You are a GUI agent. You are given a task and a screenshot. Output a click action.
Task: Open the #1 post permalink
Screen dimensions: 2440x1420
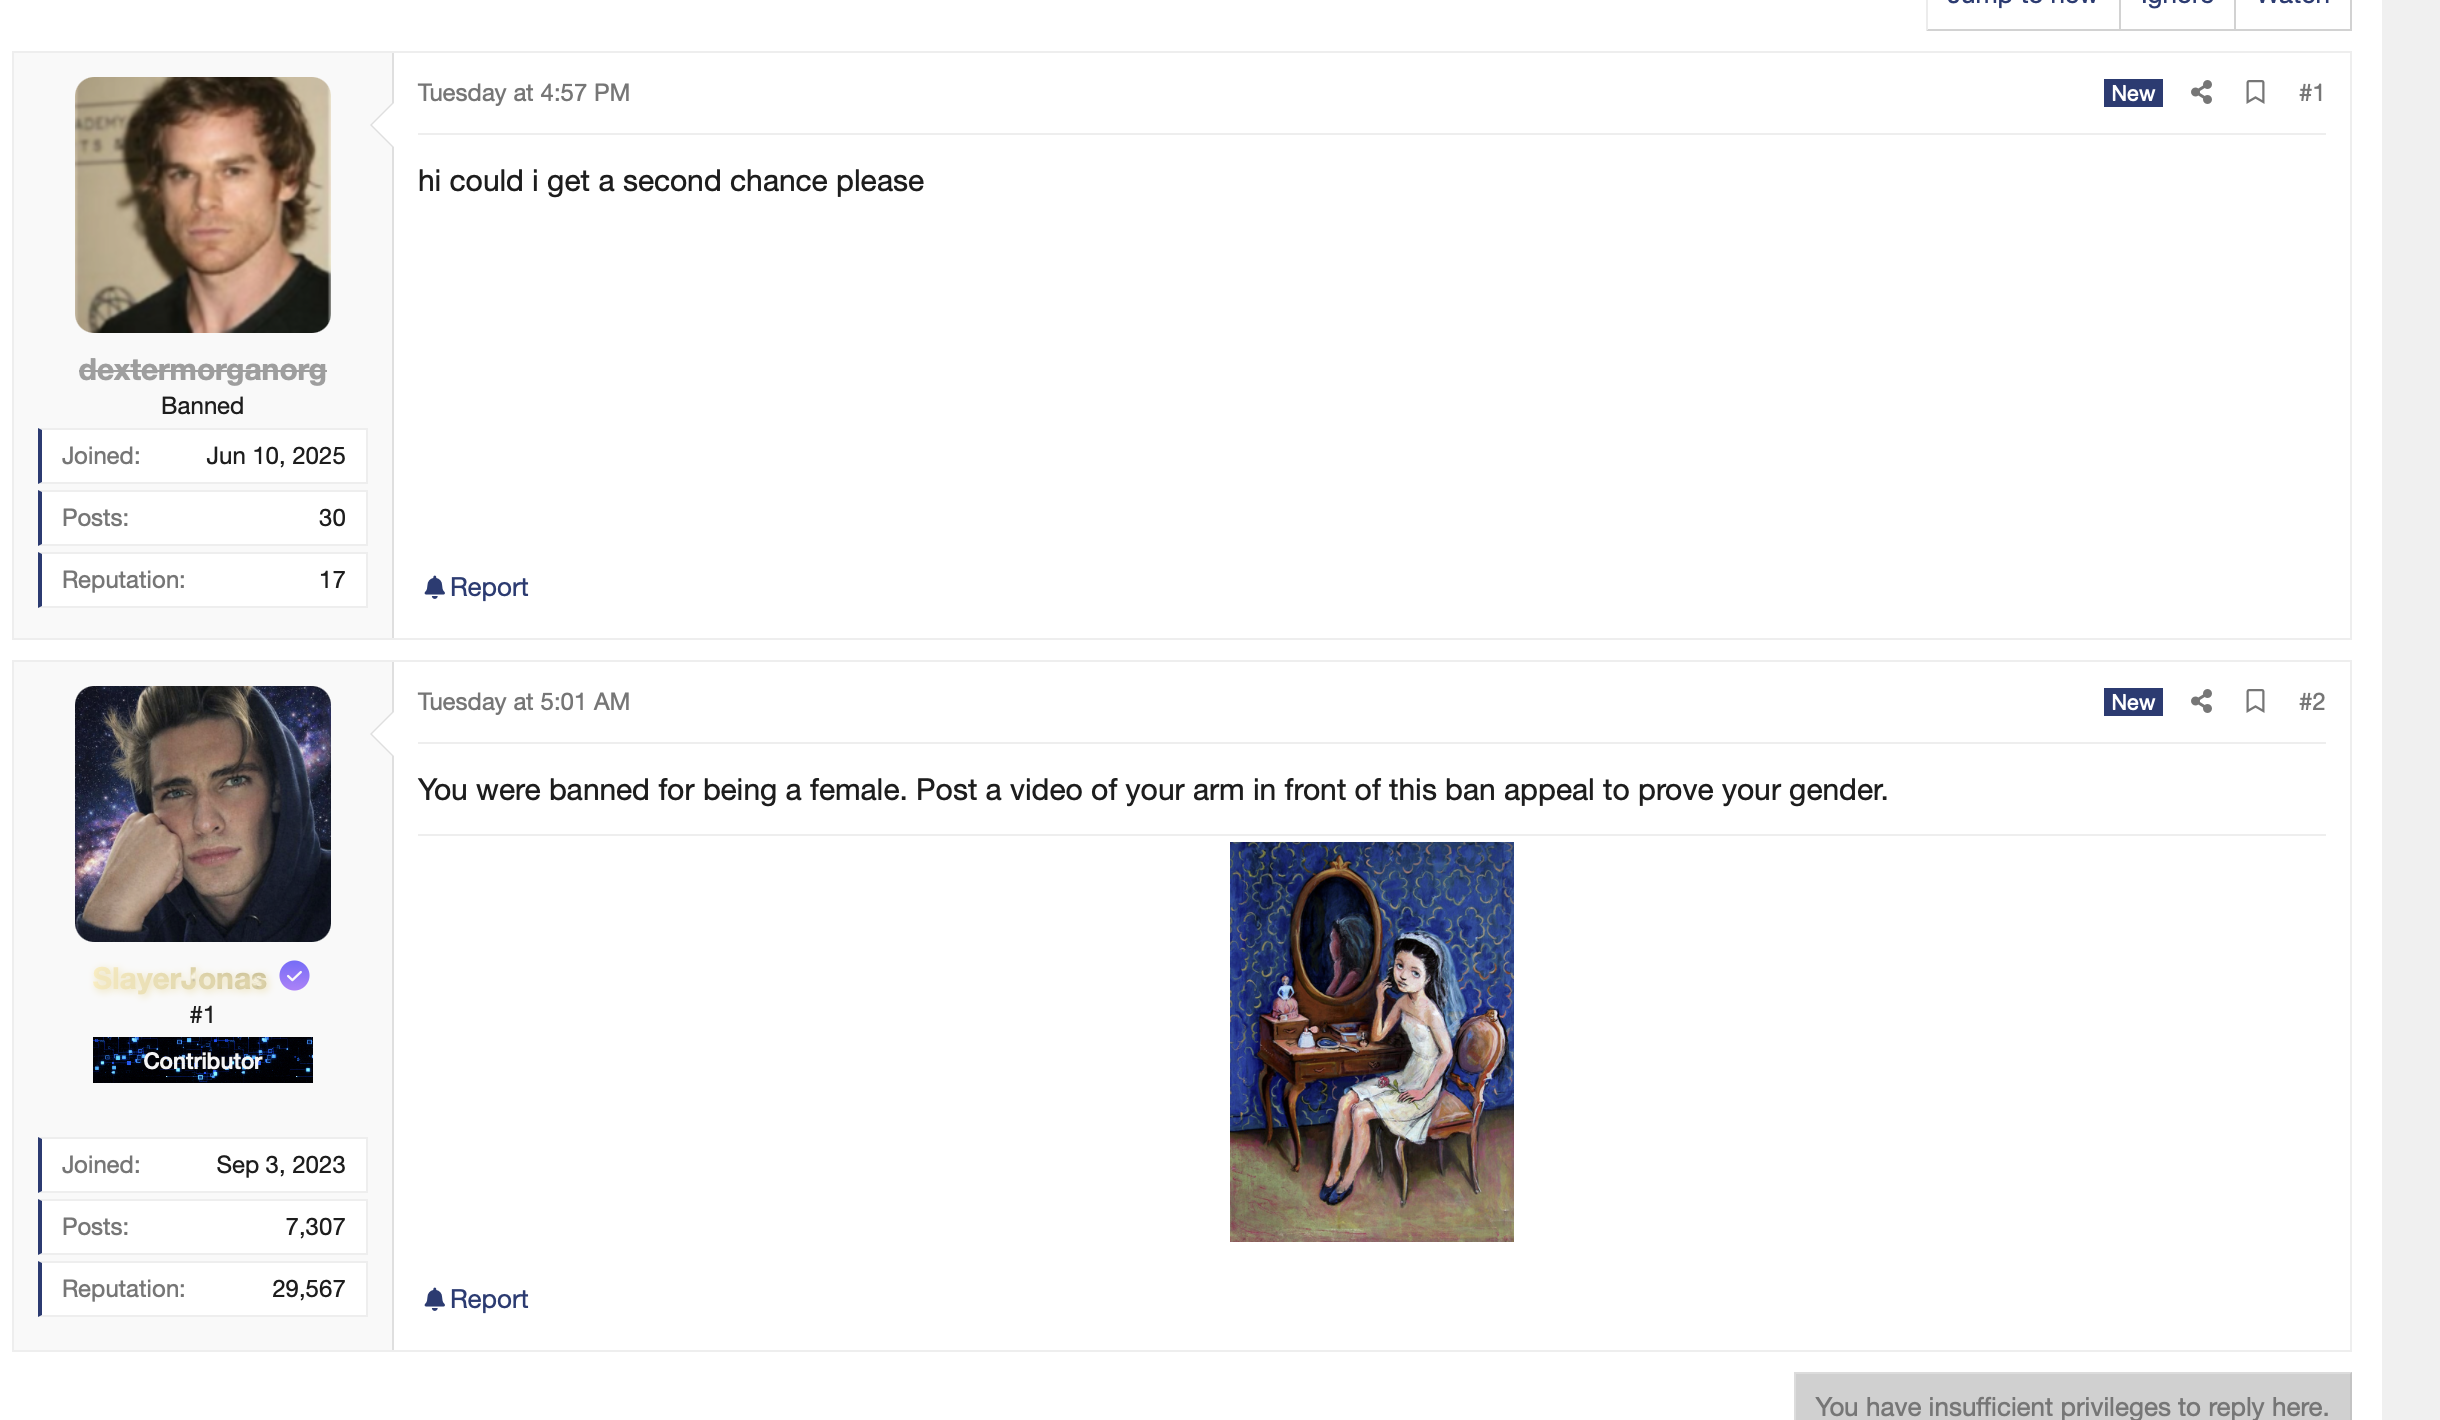coord(2311,92)
